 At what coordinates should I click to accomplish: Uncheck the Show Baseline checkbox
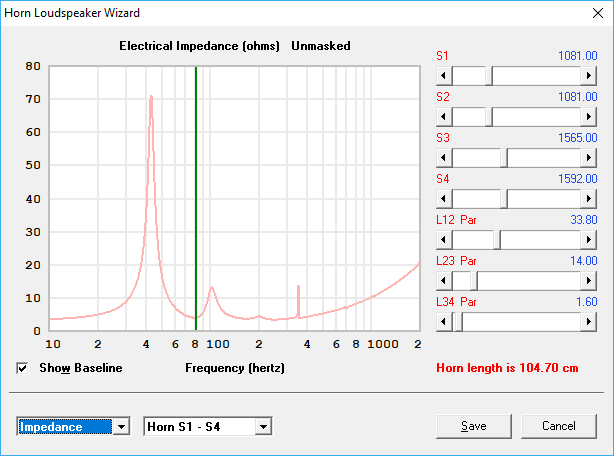tap(22, 368)
